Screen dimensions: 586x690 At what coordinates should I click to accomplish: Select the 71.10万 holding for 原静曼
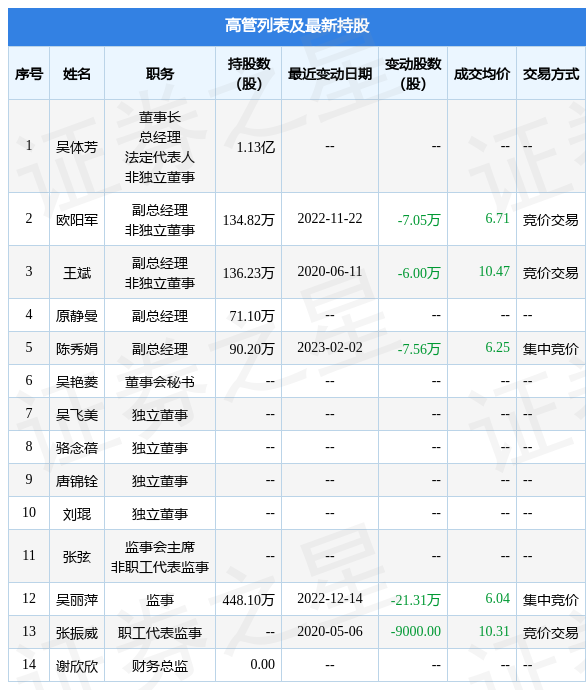pos(252,315)
